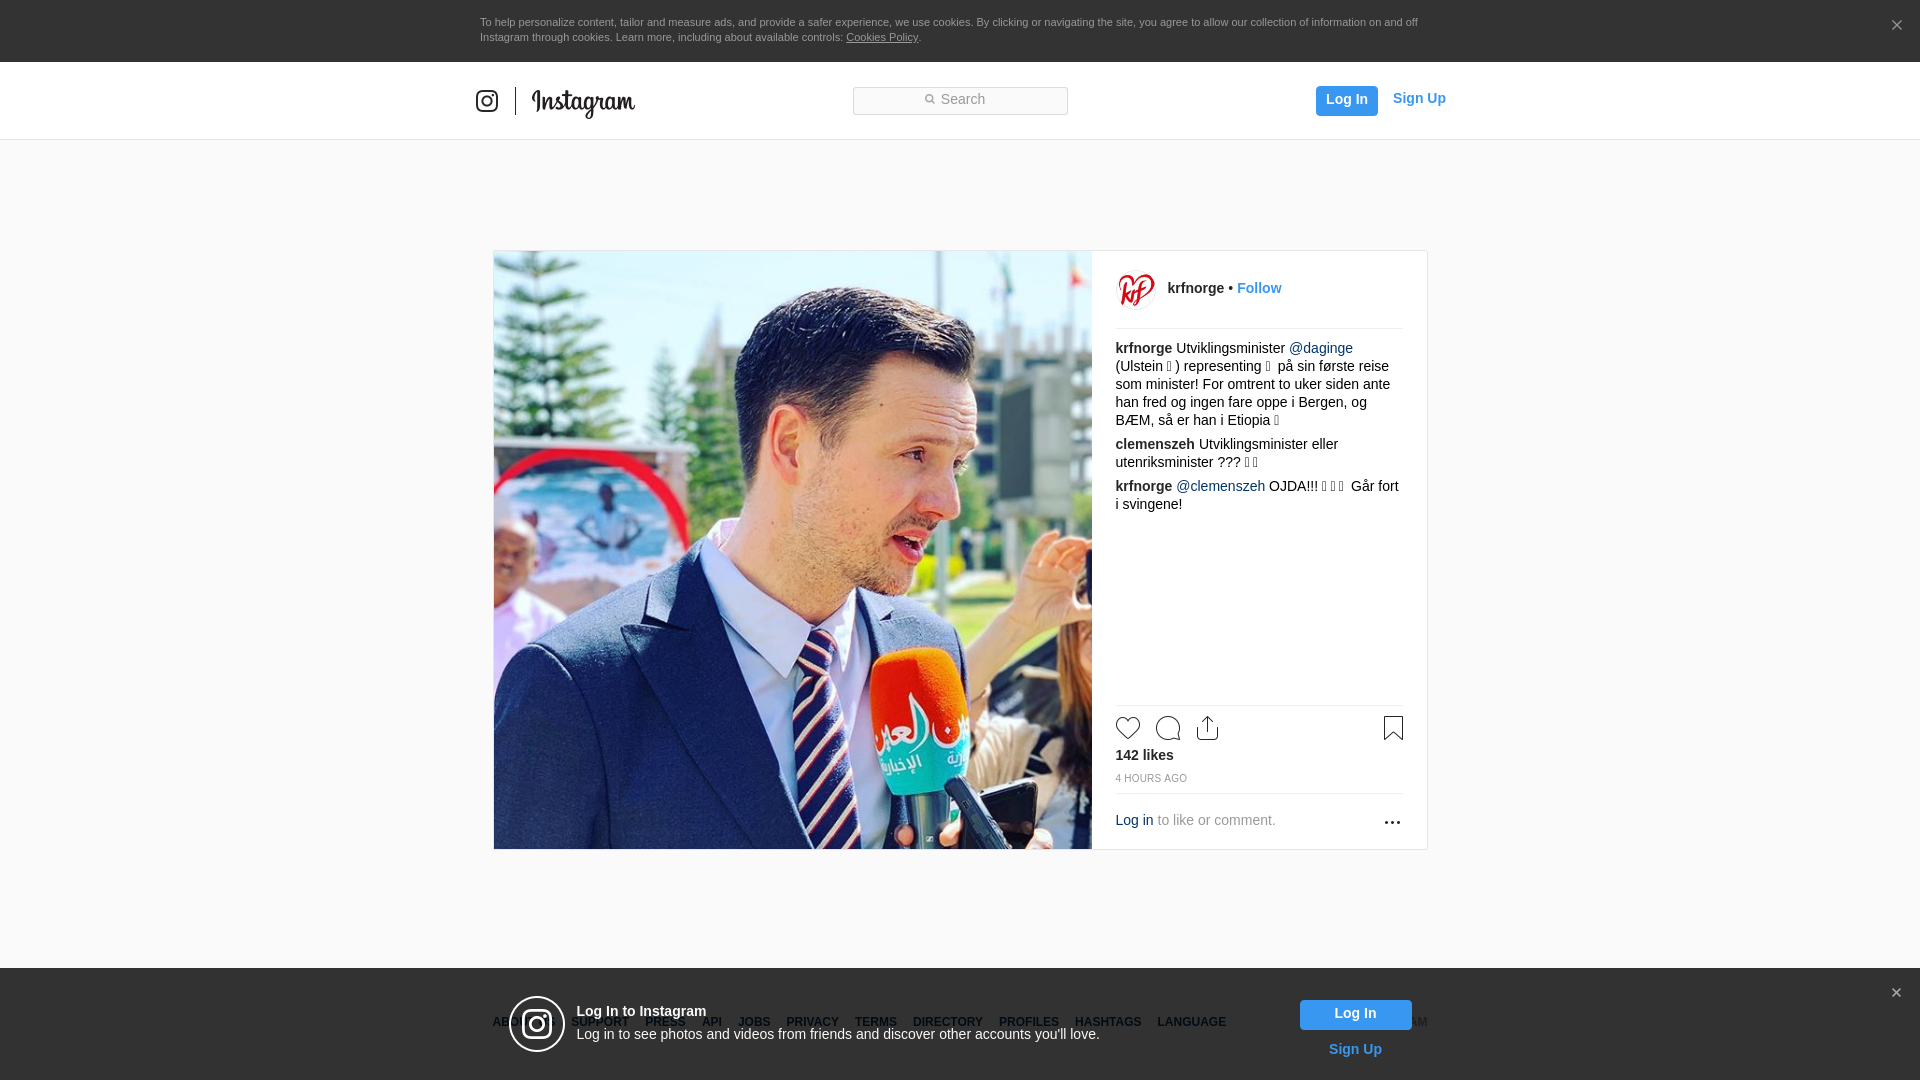This screenshot has height=1080, width=1920.
Task: Open the @clemenszeh mention in reply
Action: pyautogui.click(x=1220, y=486)
